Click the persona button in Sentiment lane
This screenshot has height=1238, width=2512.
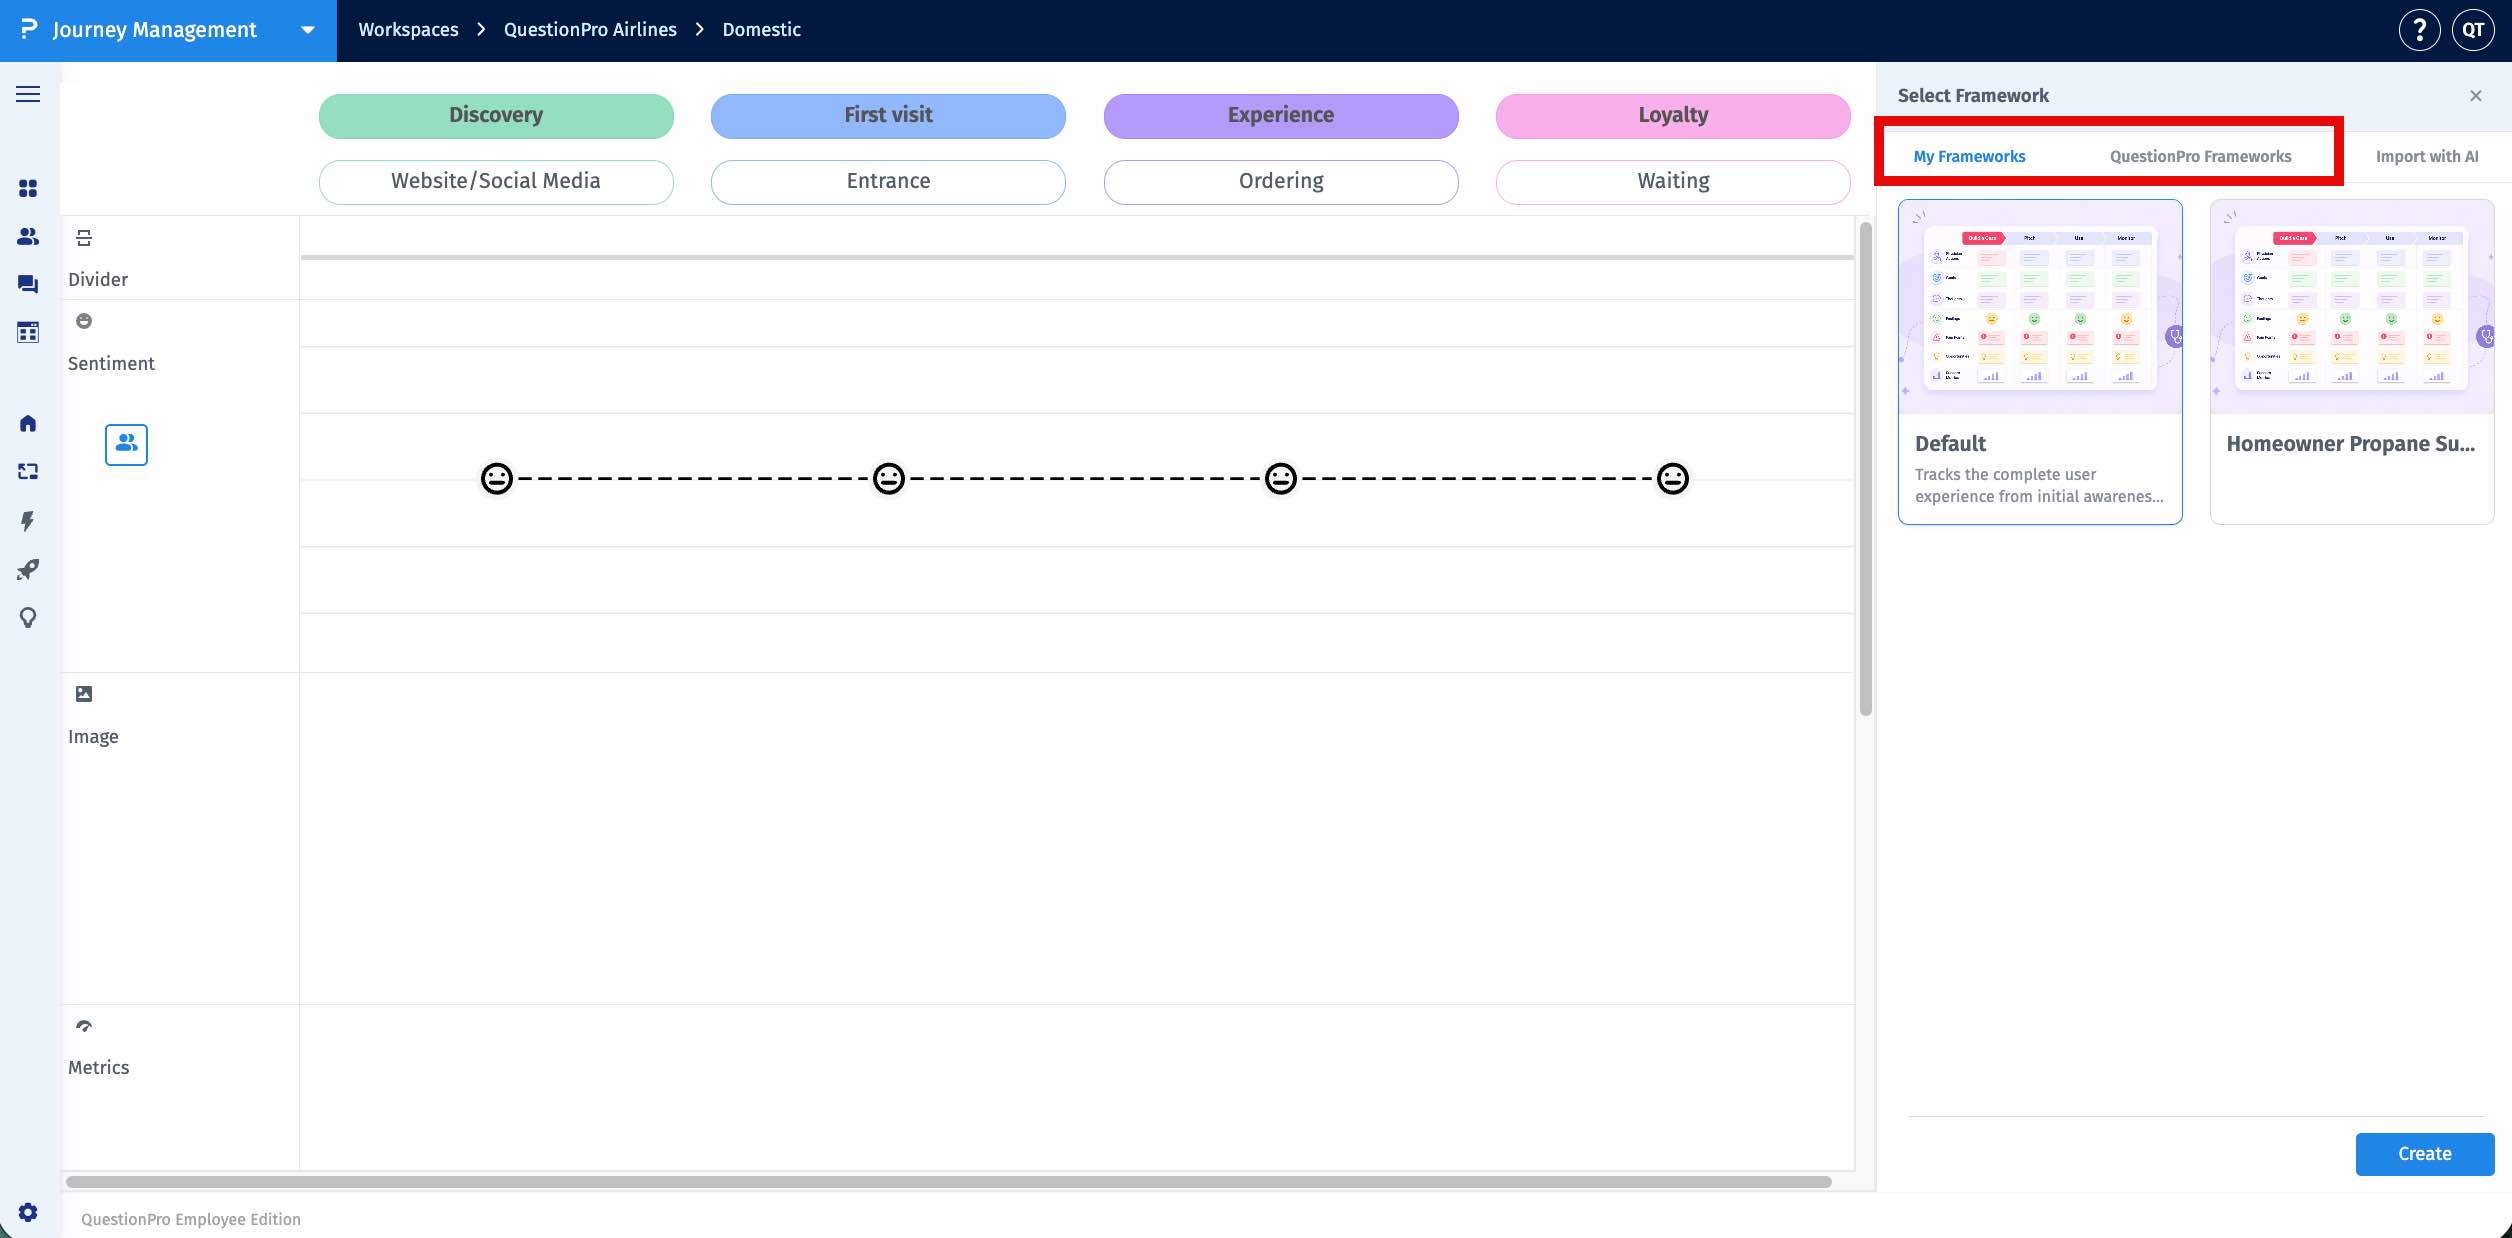126,444
